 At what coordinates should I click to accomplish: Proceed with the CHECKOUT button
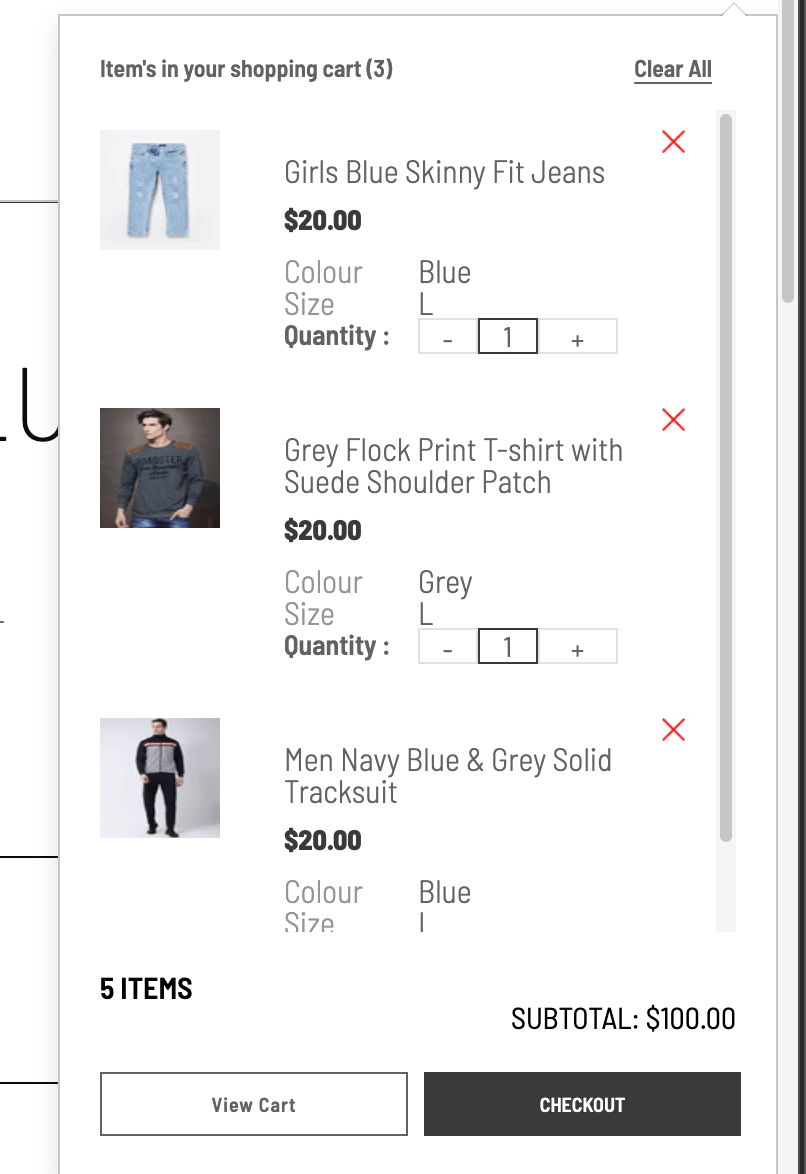[582, 1105]
